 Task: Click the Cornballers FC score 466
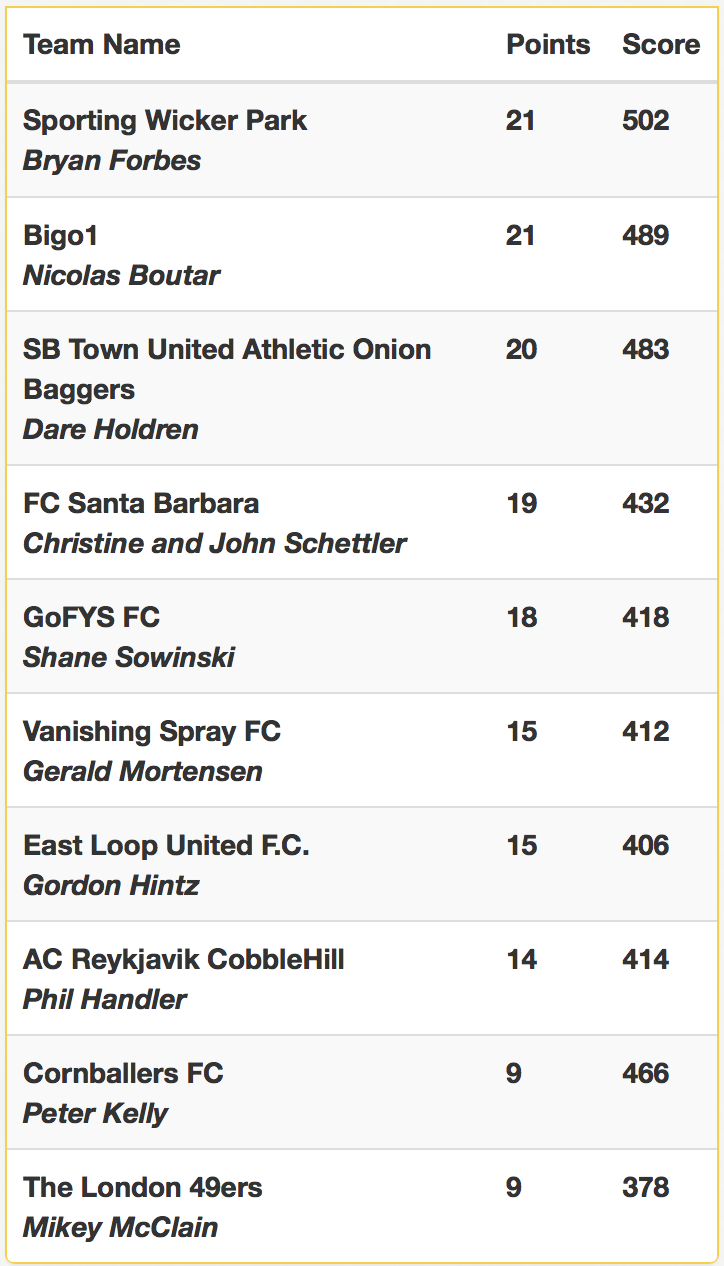(x=646, y=1073)
